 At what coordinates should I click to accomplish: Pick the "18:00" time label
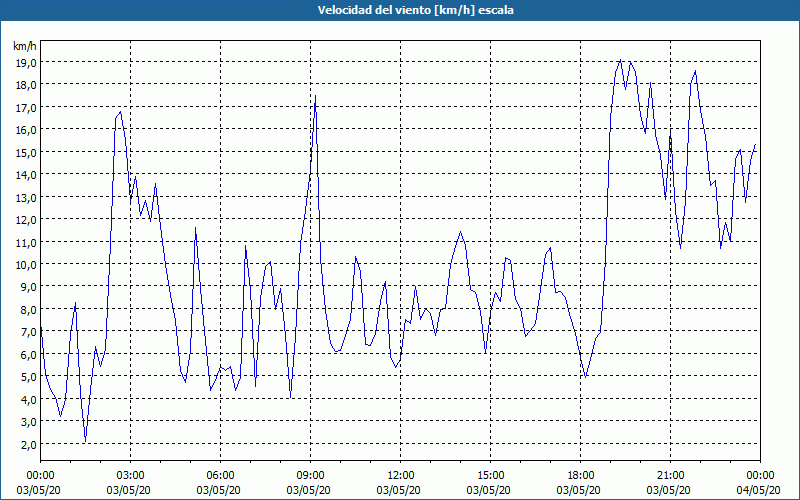[579, 476]
